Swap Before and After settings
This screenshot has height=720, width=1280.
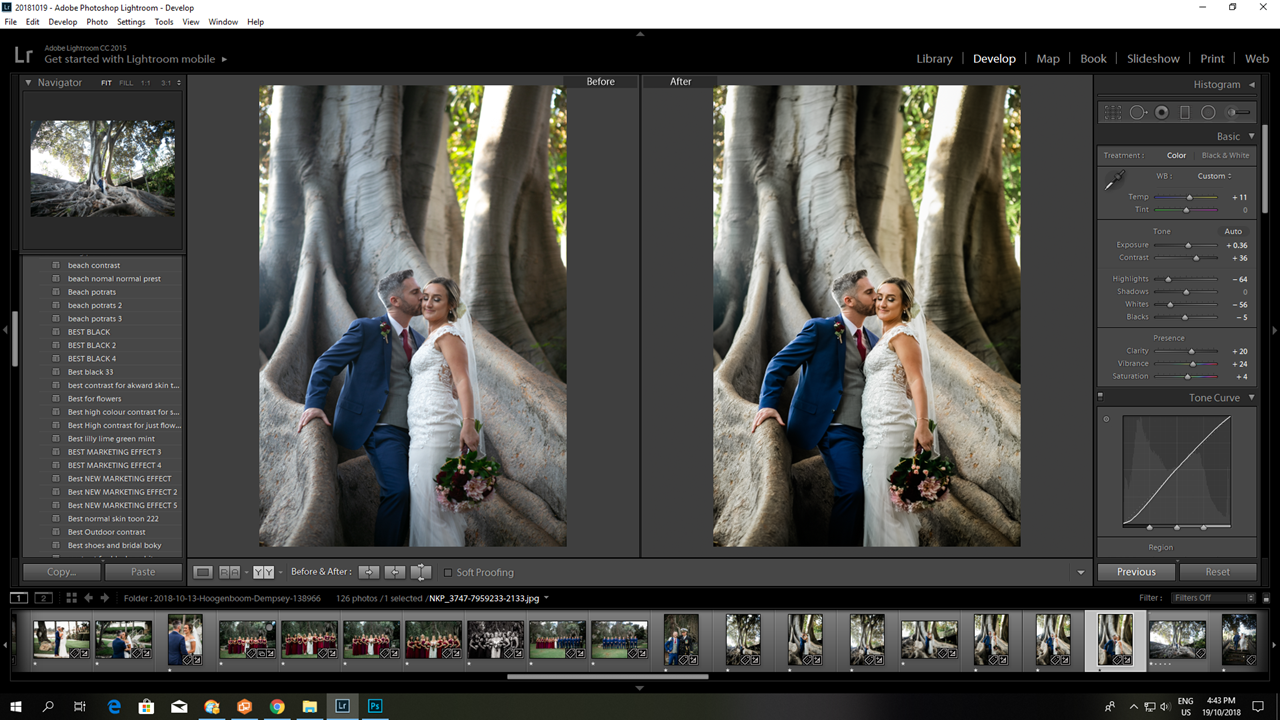coord(421,572)
